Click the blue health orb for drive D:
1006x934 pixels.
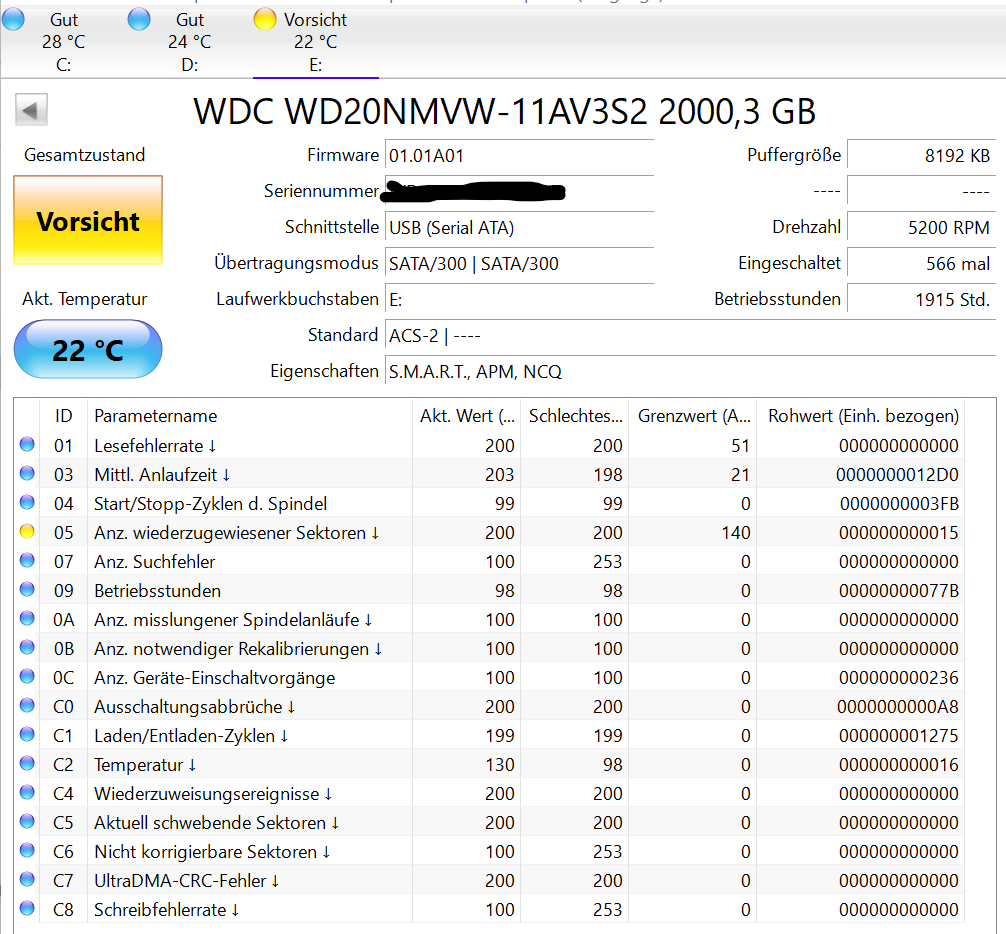pyautogui.click(x=139, y=19)
